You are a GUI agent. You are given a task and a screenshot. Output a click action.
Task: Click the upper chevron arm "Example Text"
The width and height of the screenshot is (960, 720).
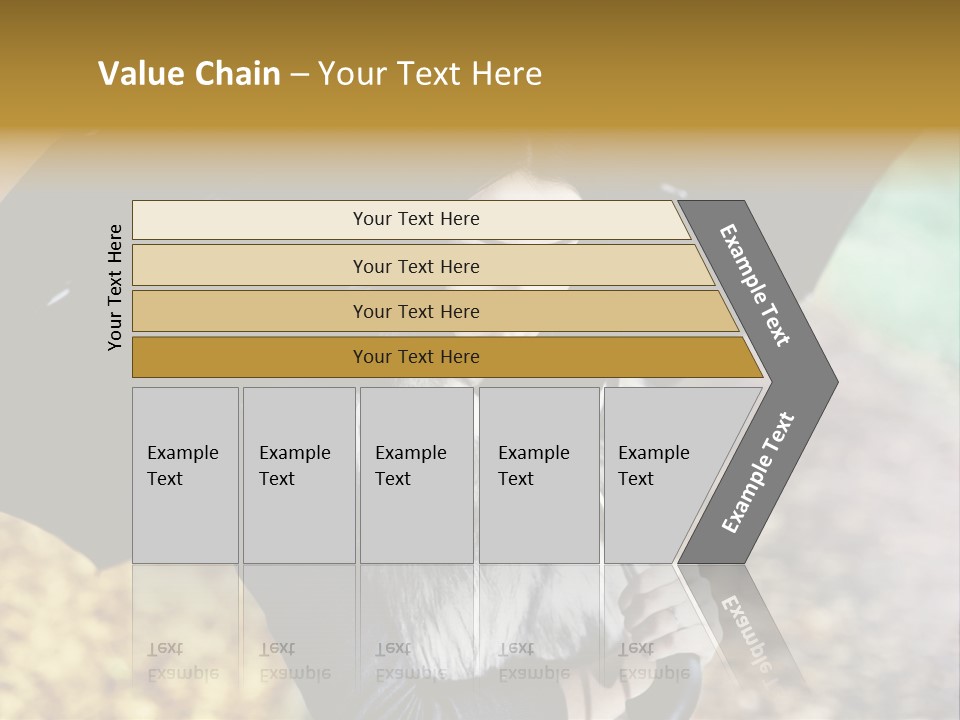(755, 285)
